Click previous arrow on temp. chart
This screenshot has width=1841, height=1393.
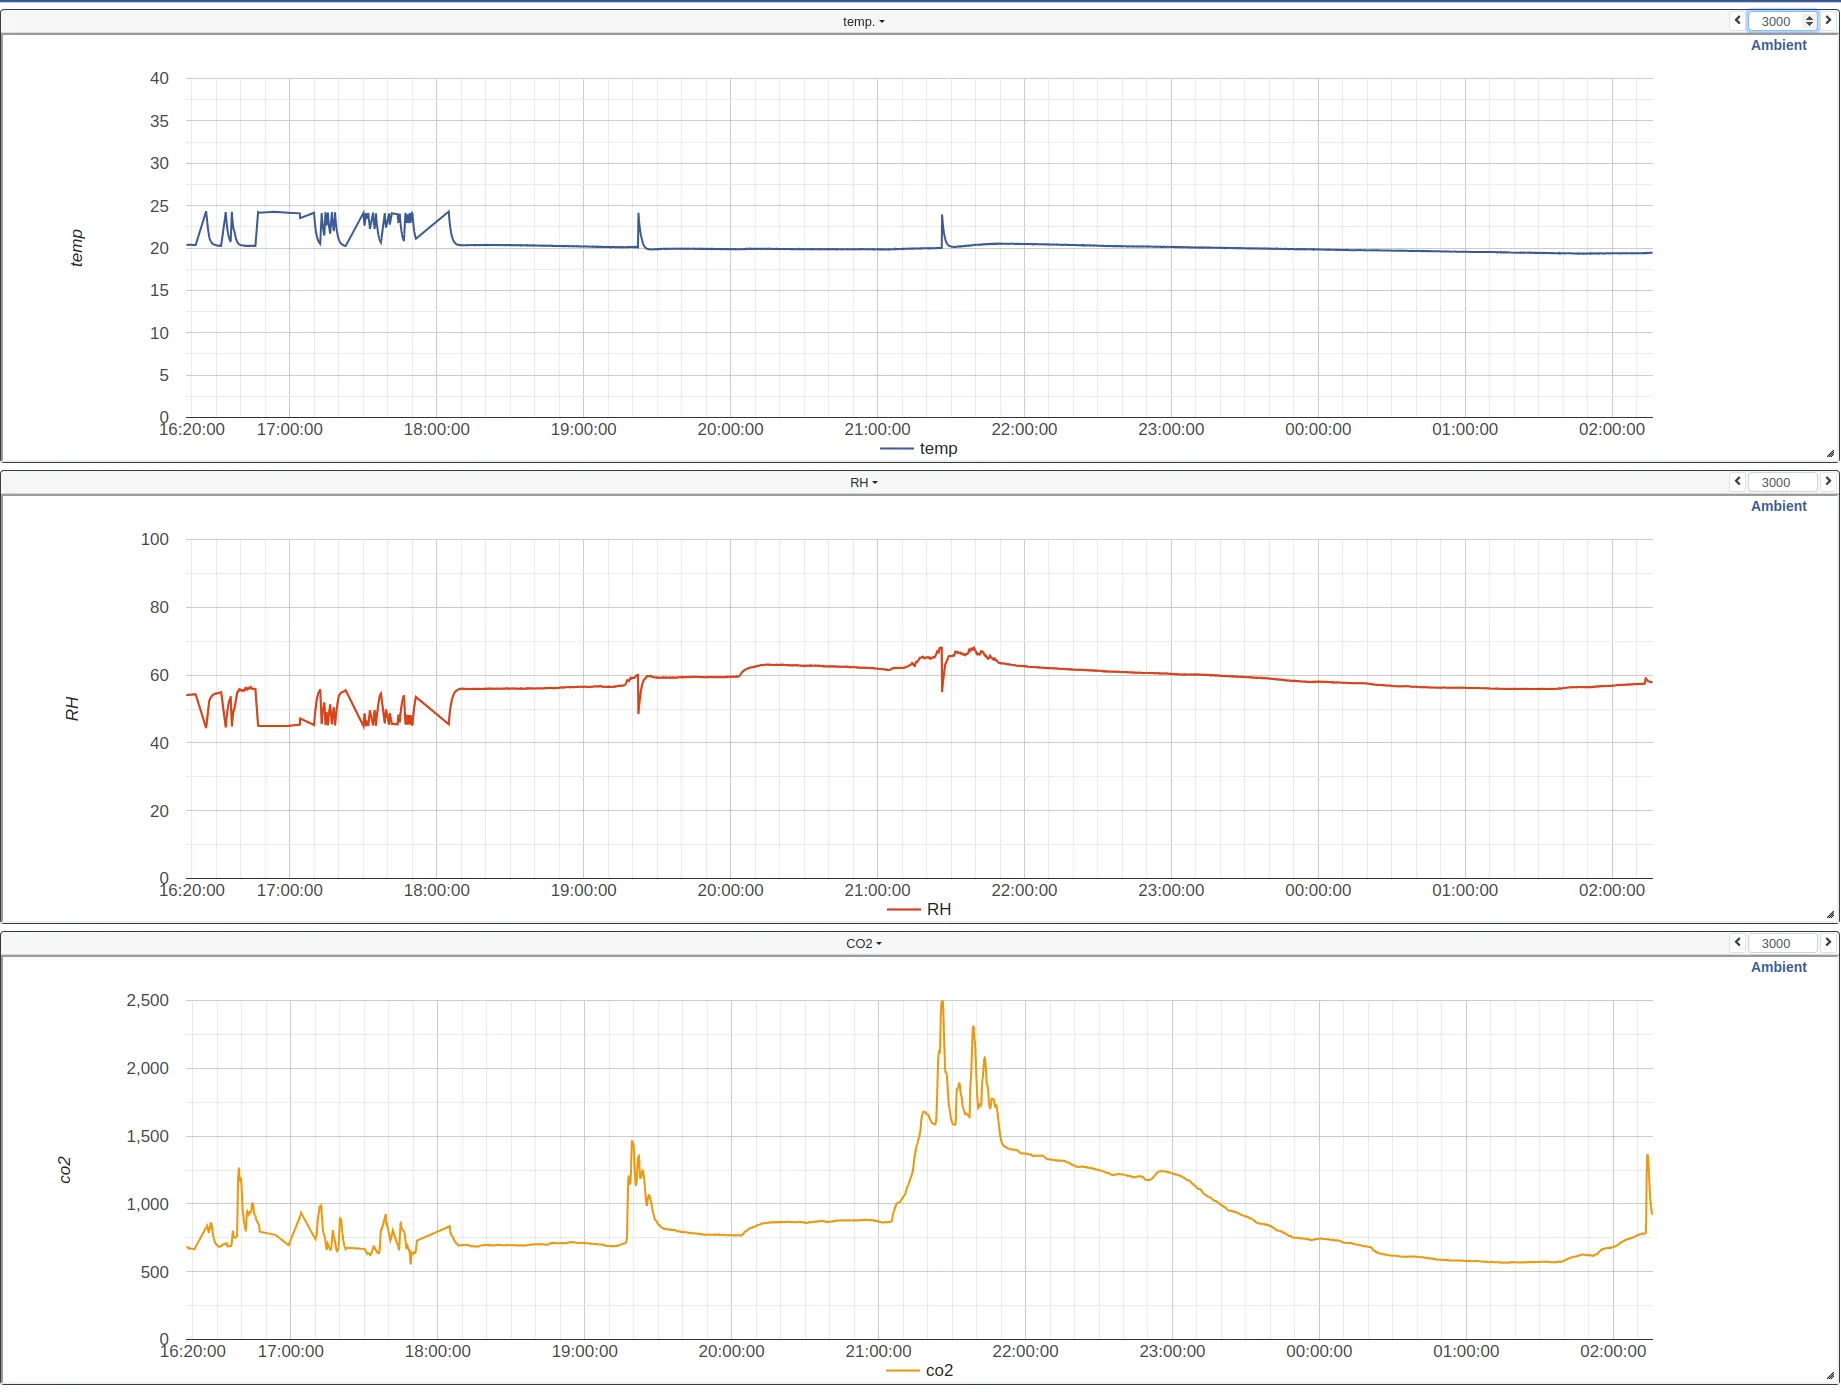click(1738, 21)
